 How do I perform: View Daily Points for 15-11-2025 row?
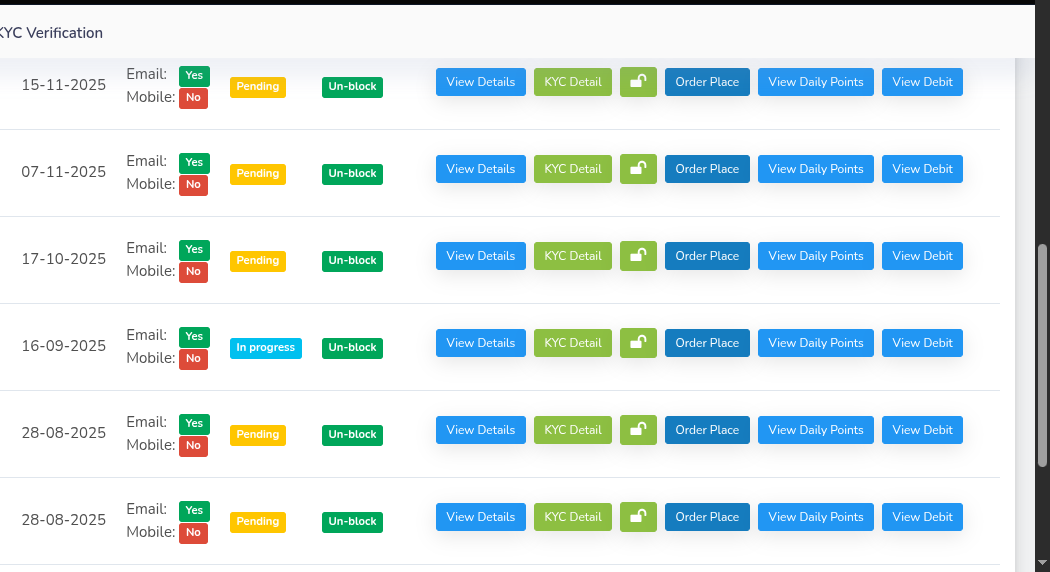pos(816,82)
